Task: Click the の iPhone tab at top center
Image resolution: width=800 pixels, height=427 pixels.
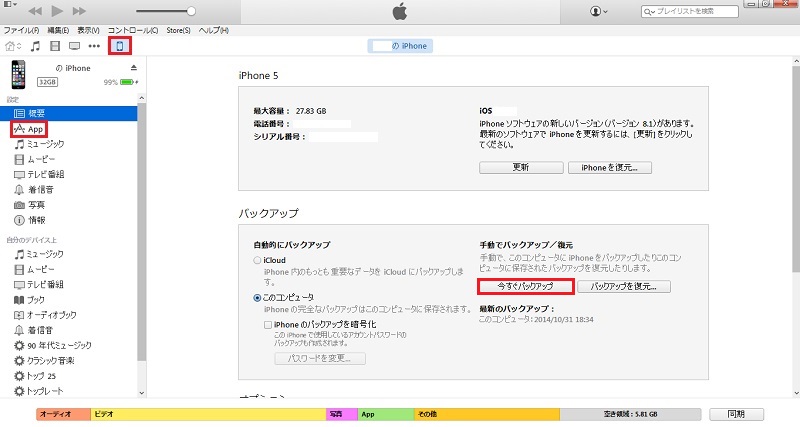Action: pos(400,46)
